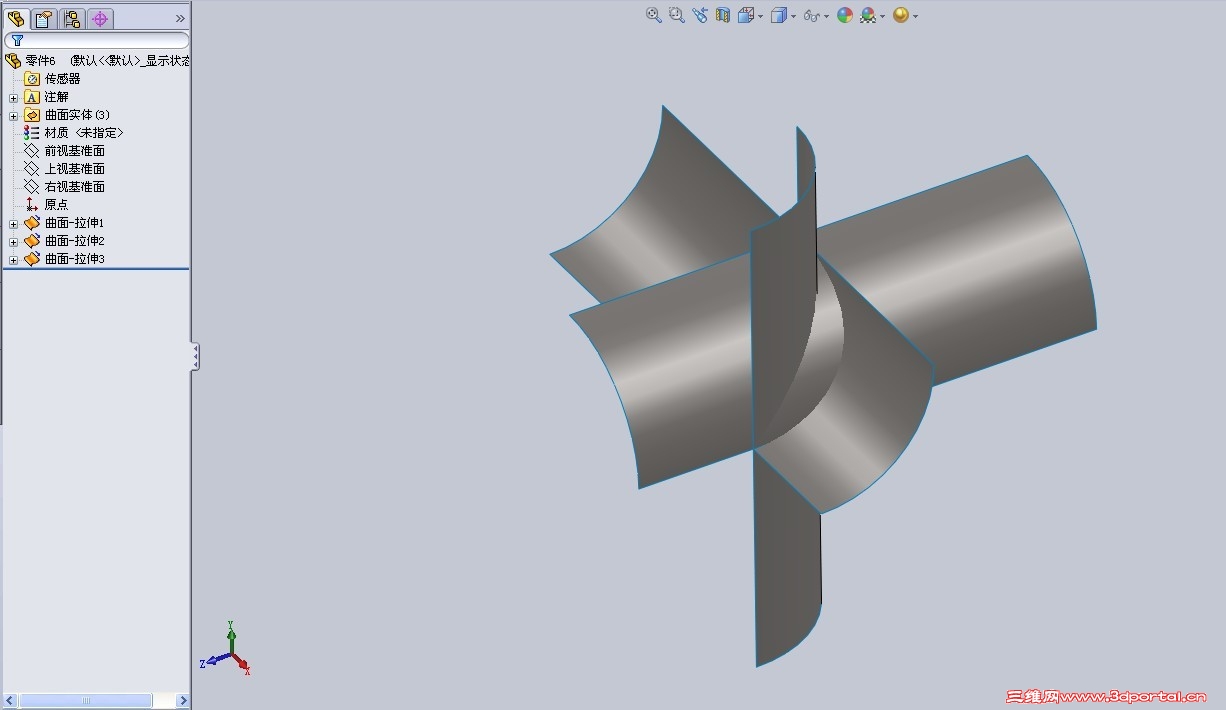
Task: Select the 上视基准面 top plane
Action: point(74,169)
